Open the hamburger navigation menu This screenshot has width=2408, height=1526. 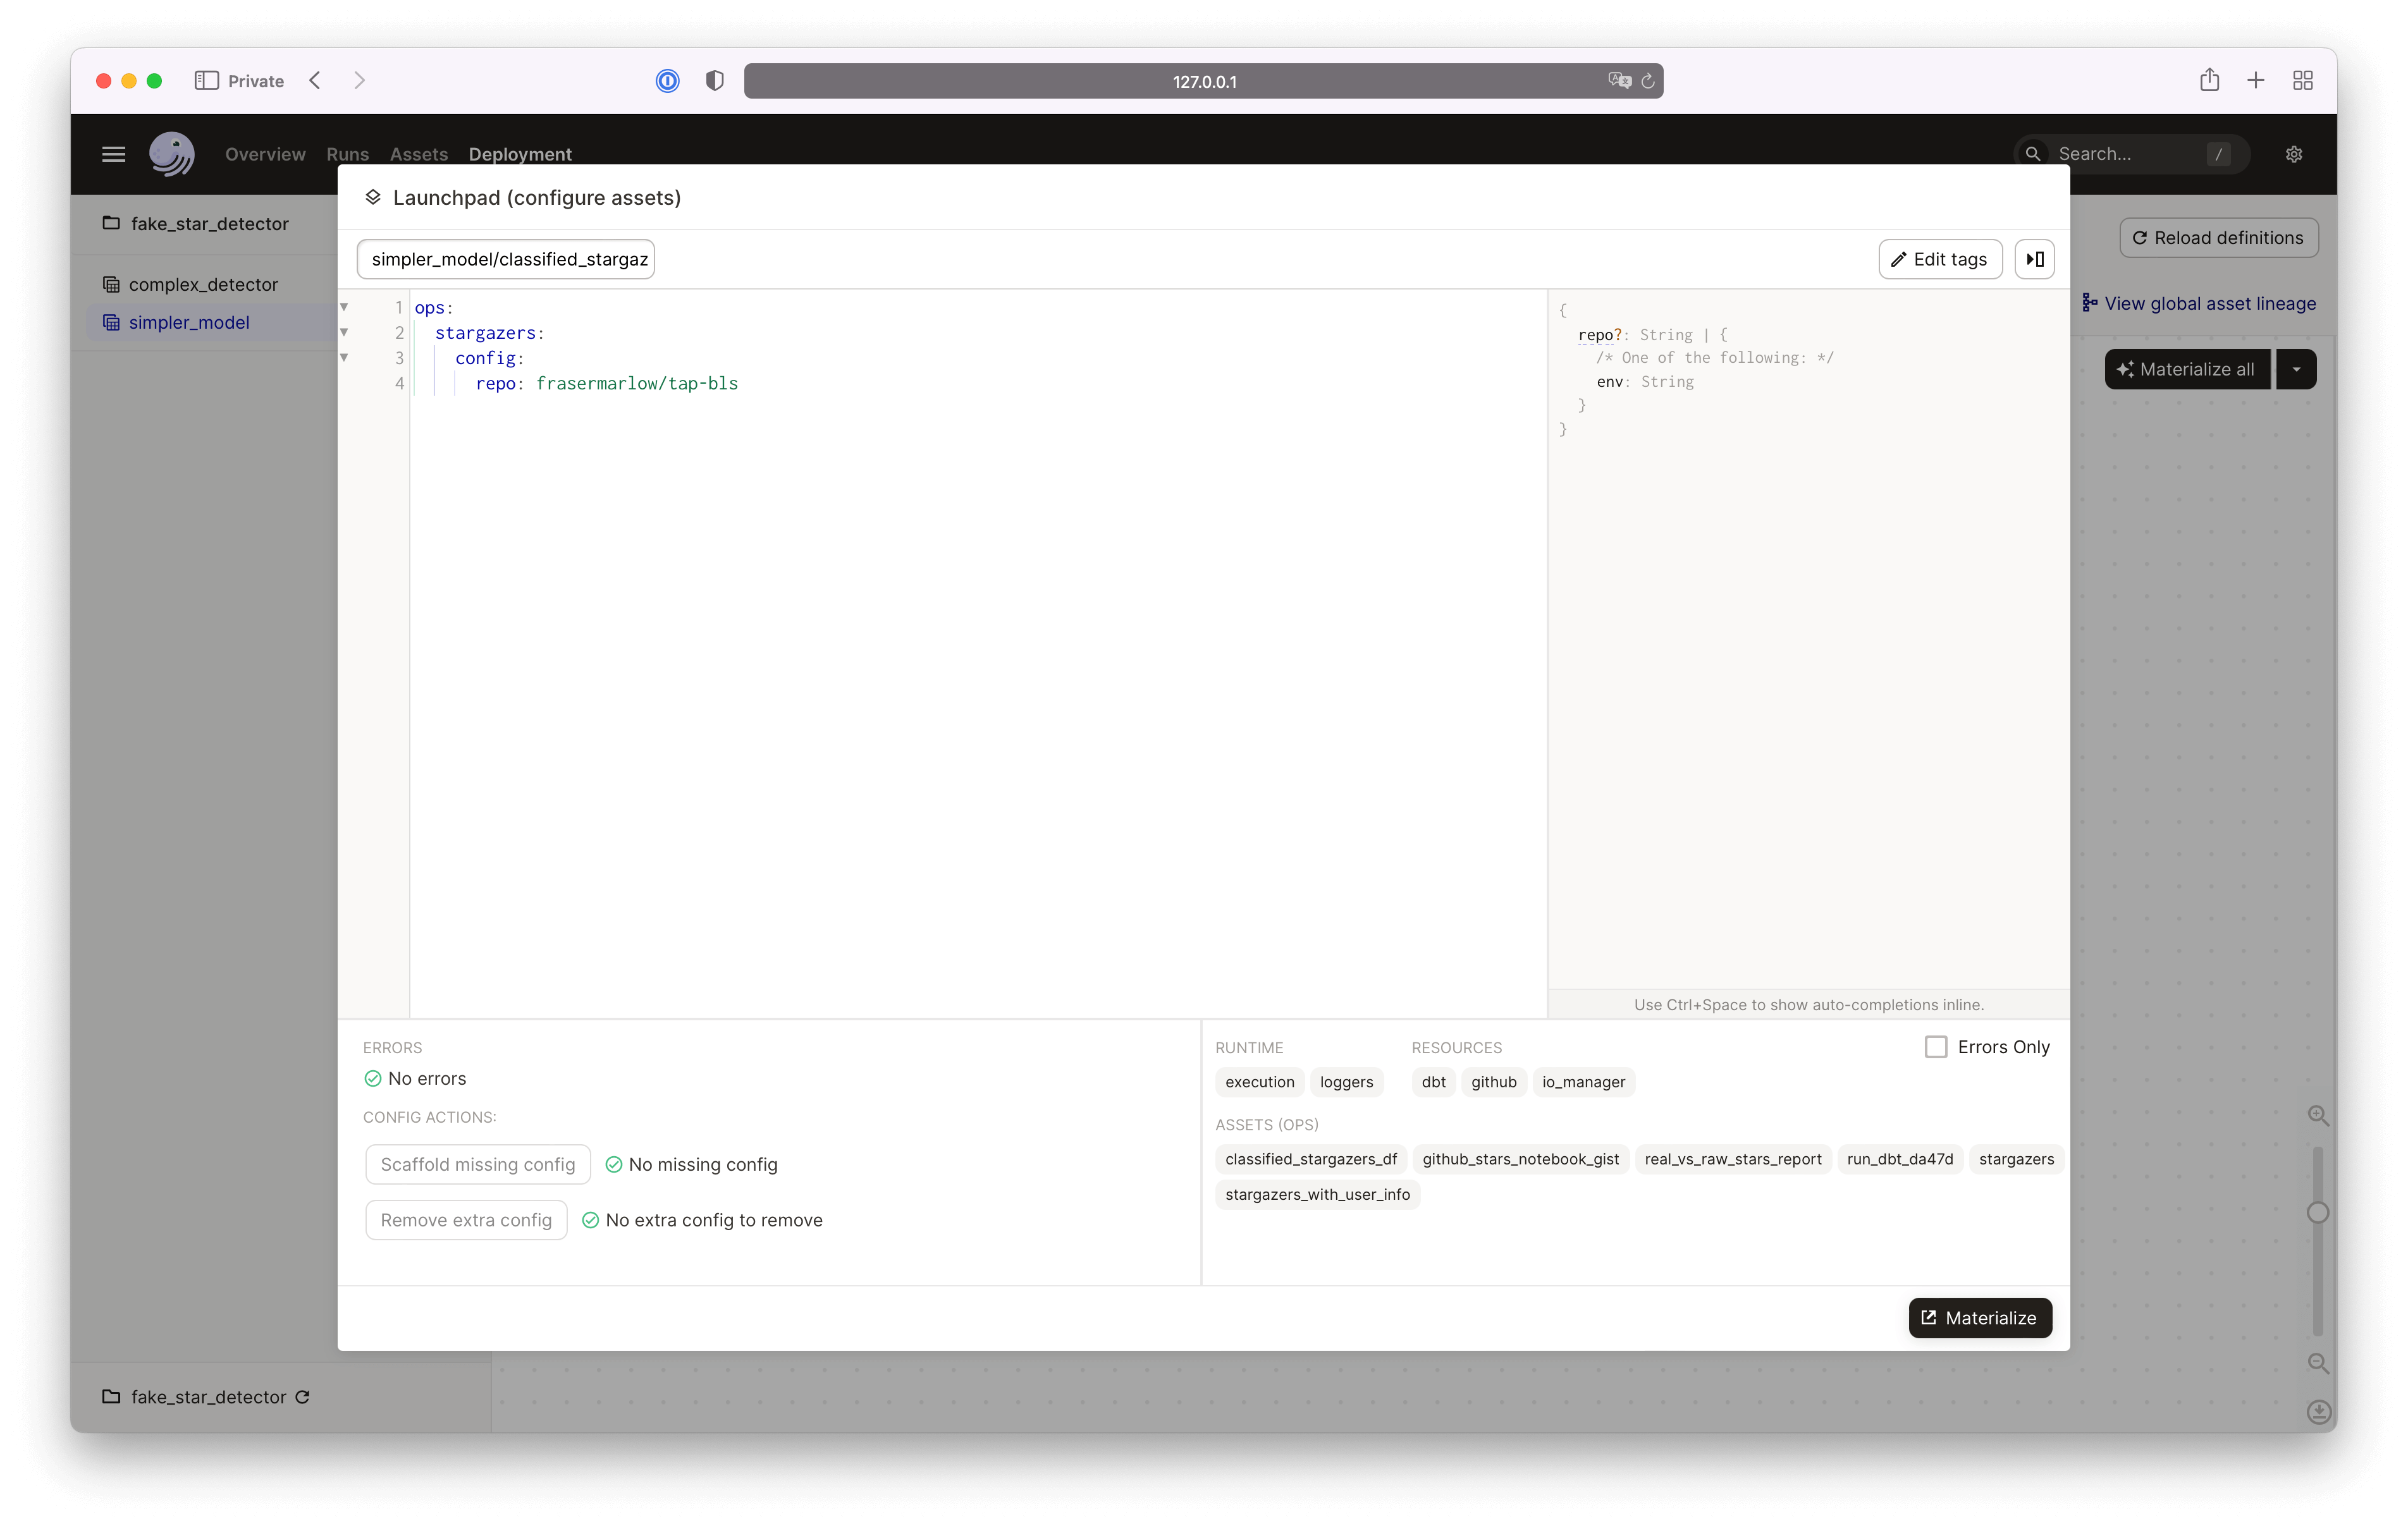[113, 154]
